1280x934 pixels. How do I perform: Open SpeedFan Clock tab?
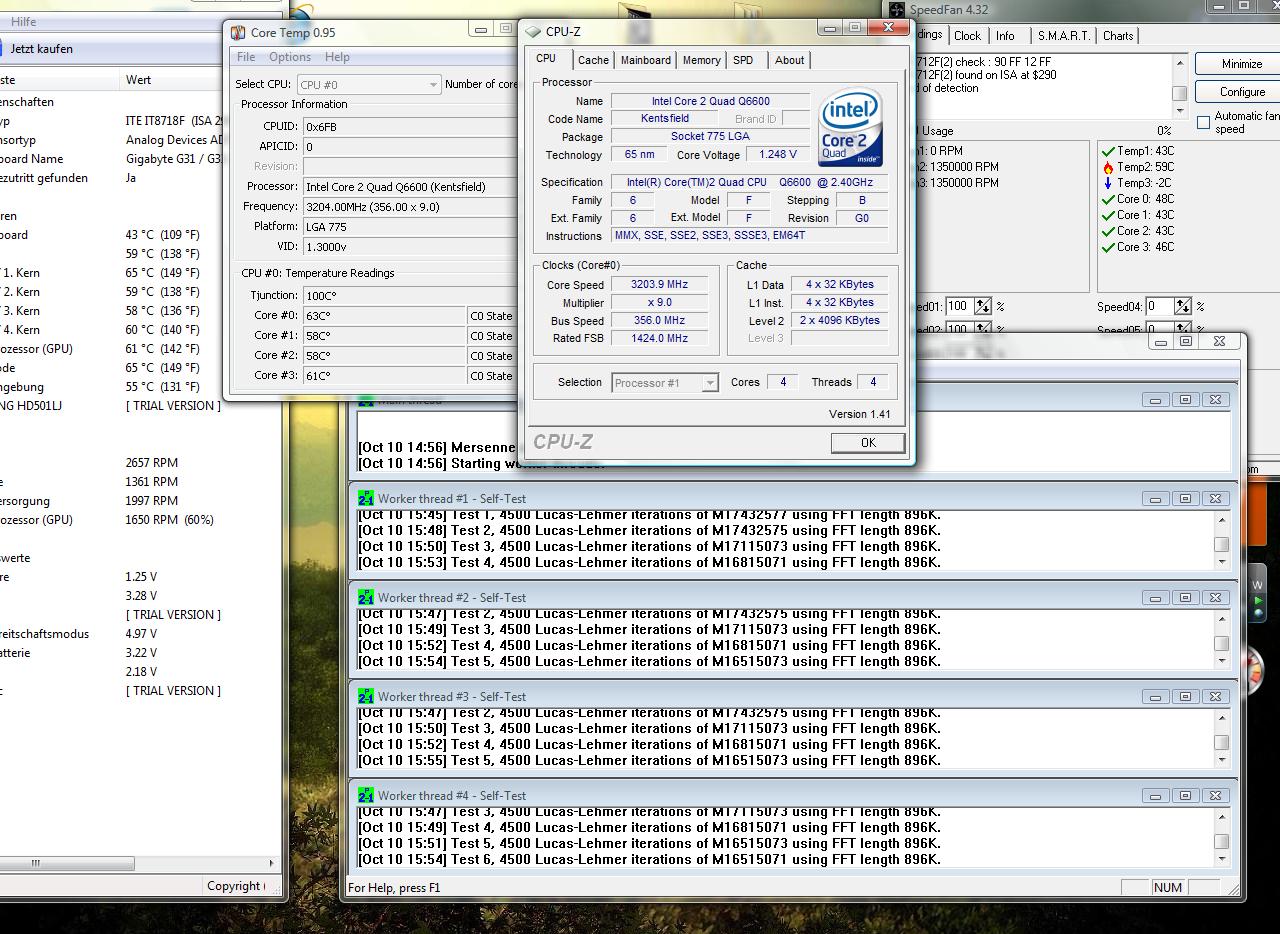[967, 35]
